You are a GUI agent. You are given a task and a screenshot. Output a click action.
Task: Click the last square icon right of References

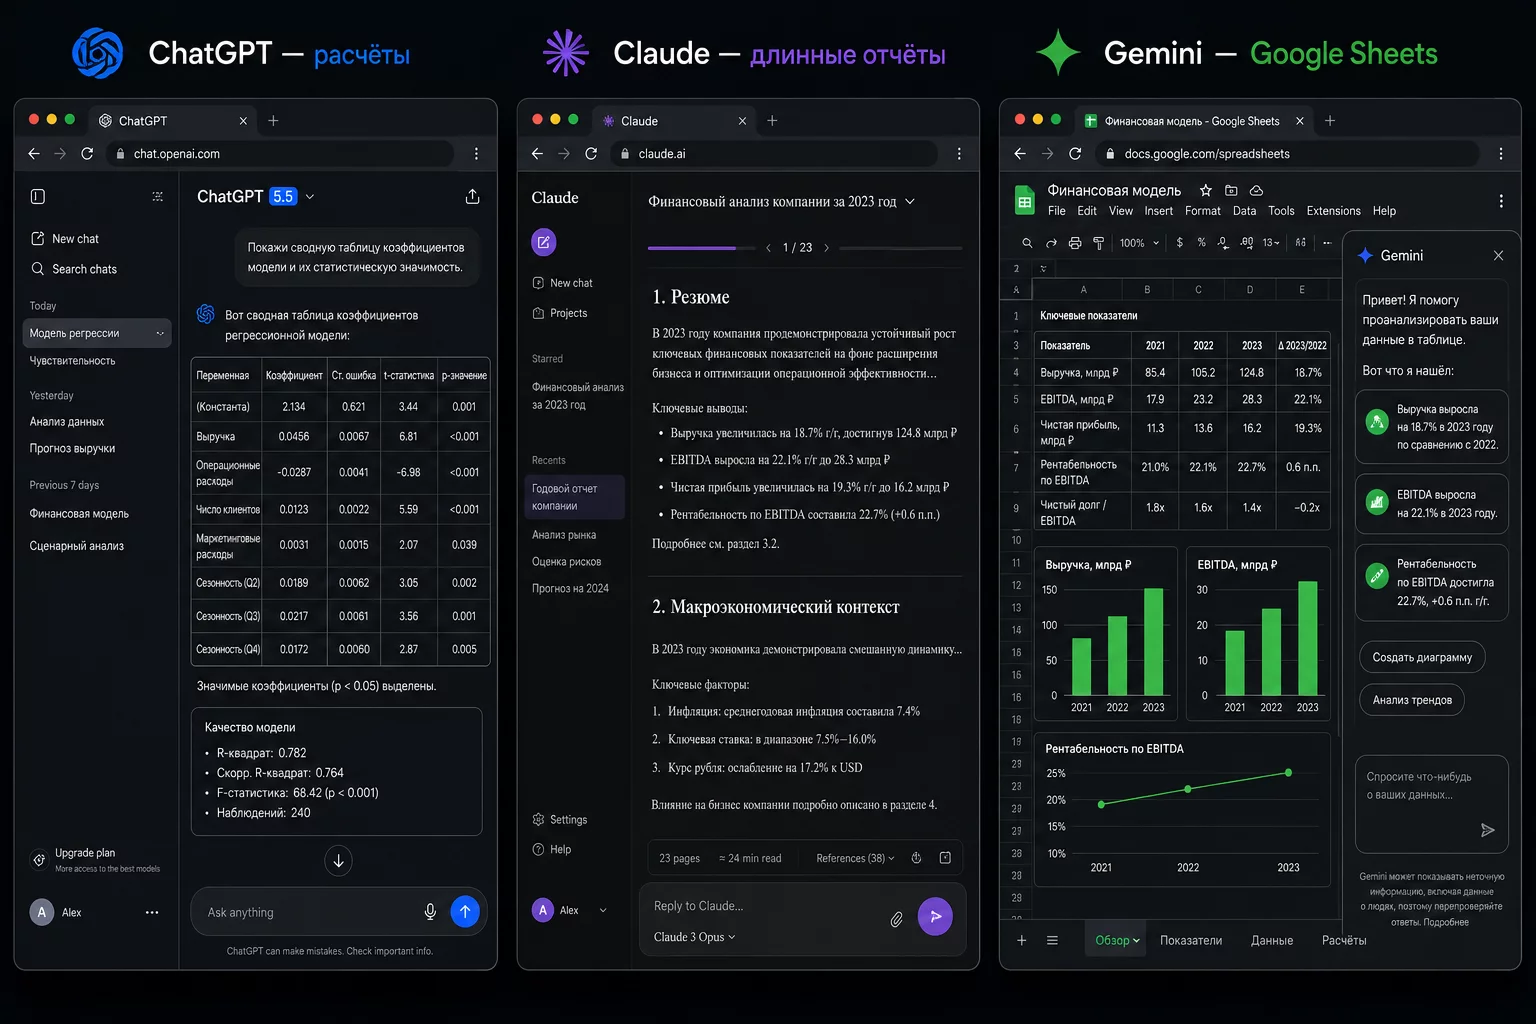click(x=945, y=858)
